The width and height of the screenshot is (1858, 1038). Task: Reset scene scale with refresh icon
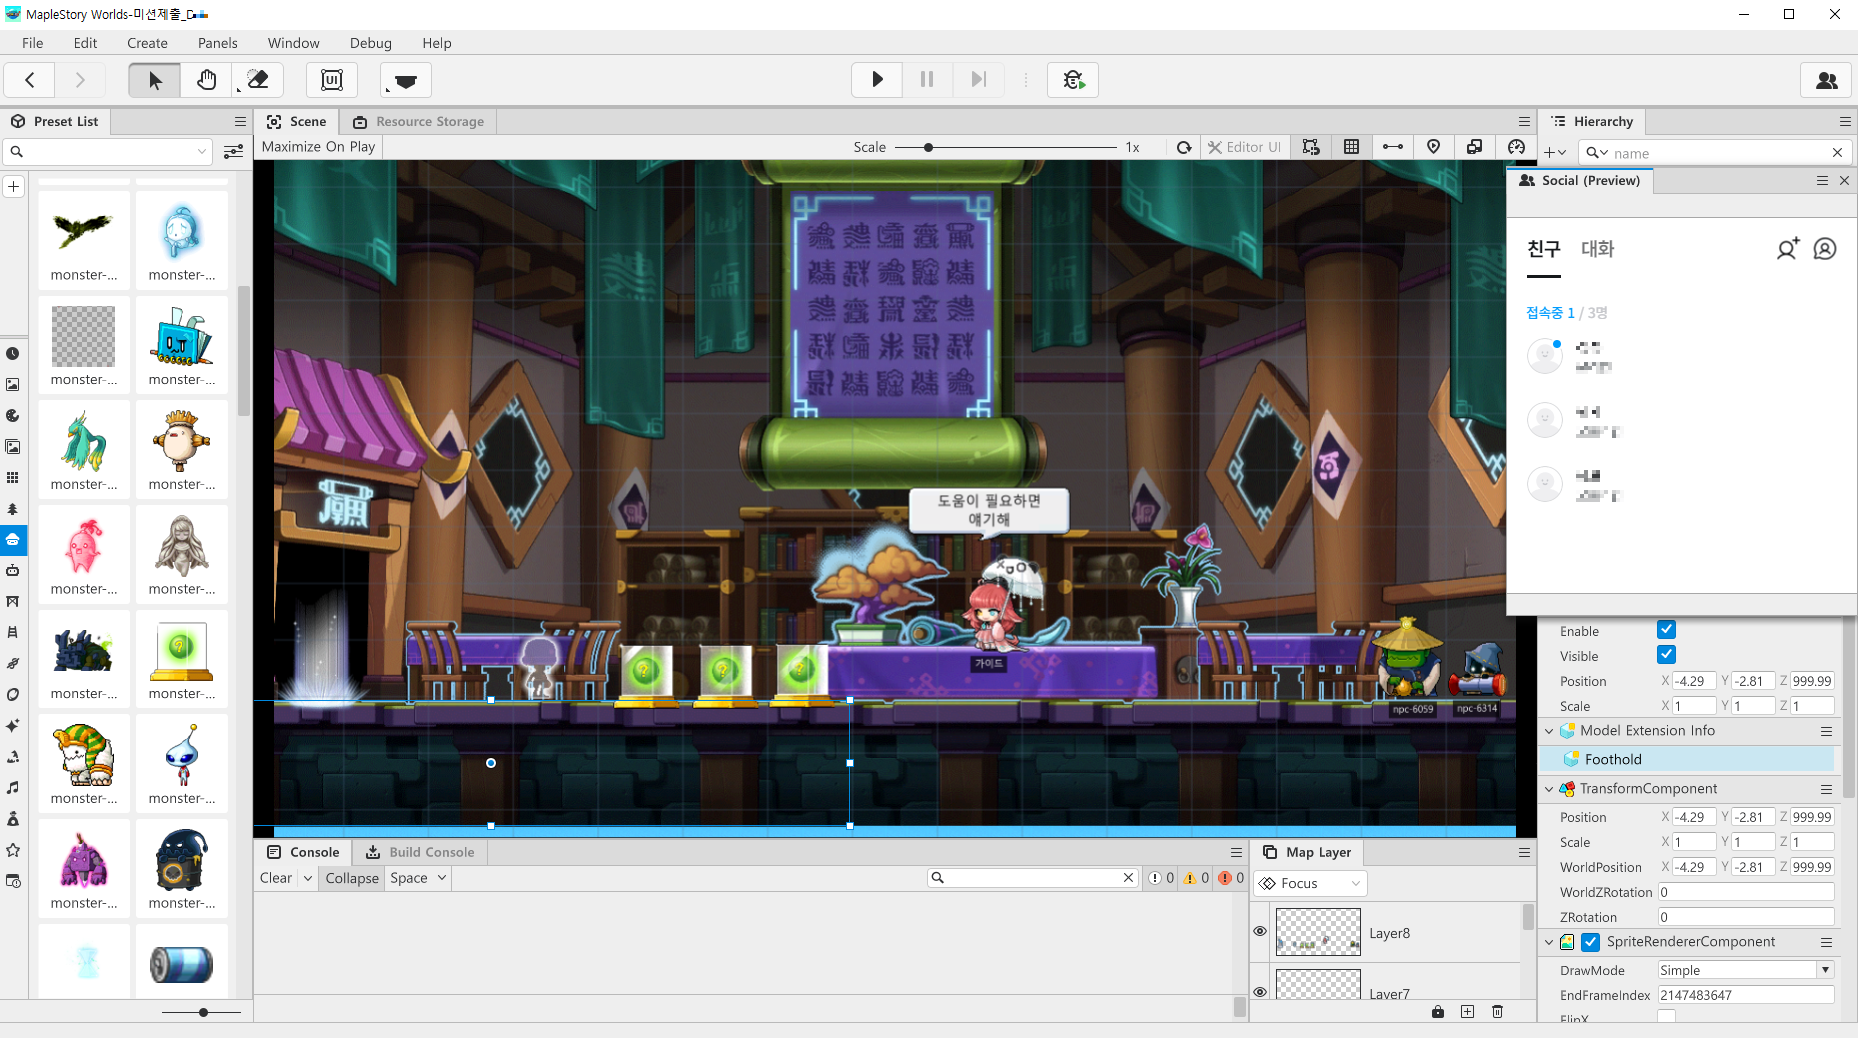click(1184, 147)
